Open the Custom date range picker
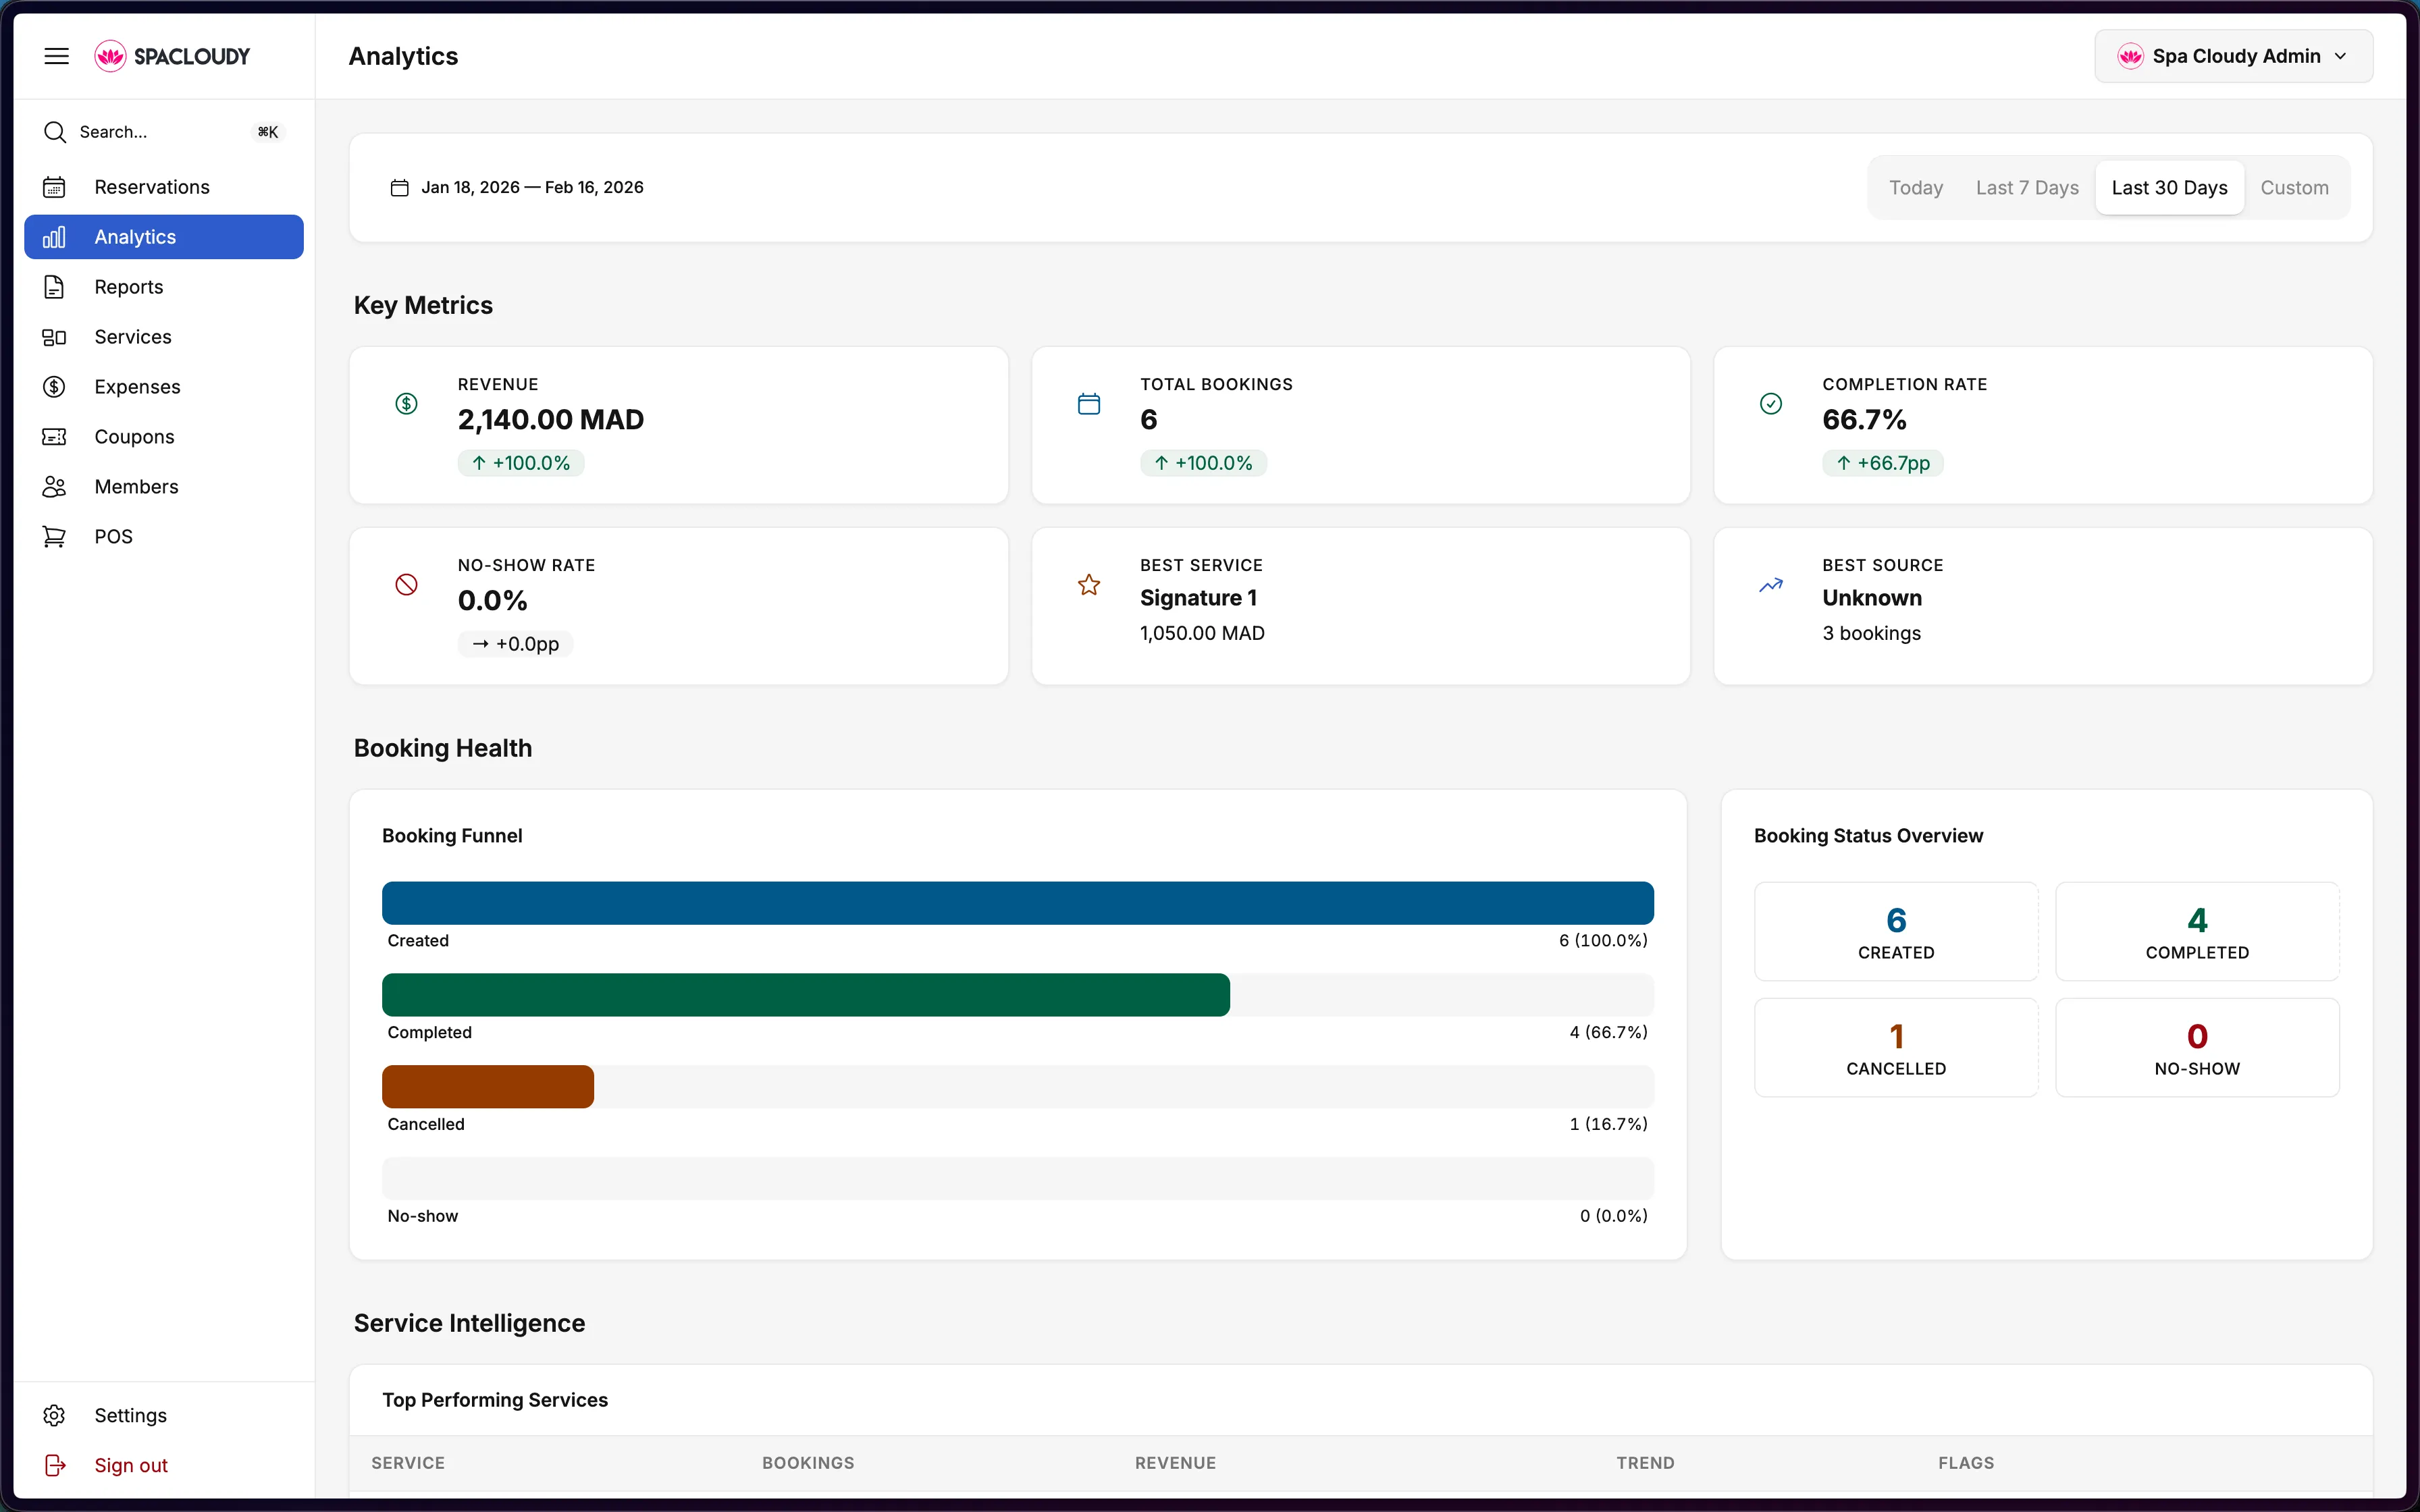2420x1512 pixels. [x=2293, y=187]
